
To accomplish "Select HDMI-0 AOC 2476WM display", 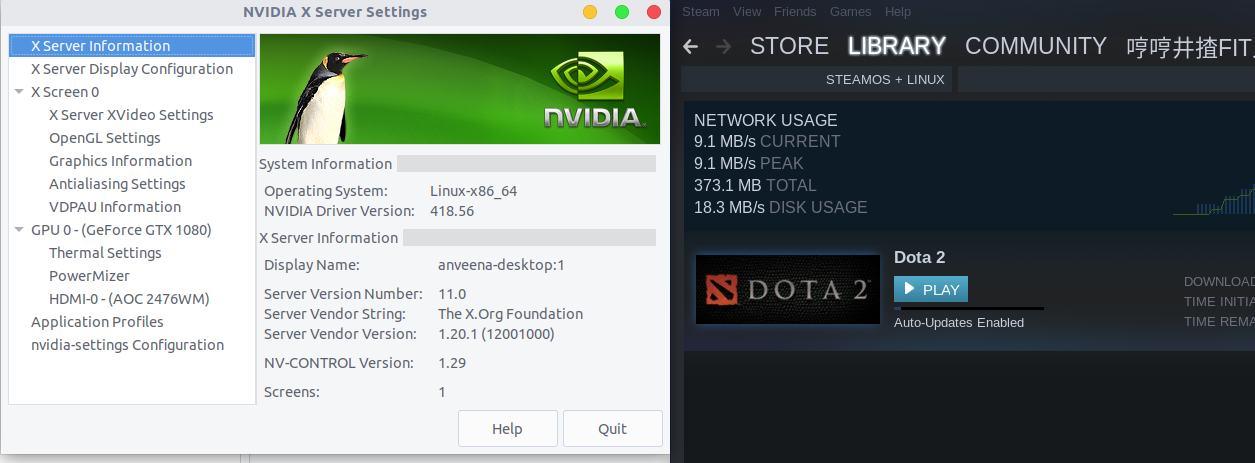I will click(x=129, y=299).
